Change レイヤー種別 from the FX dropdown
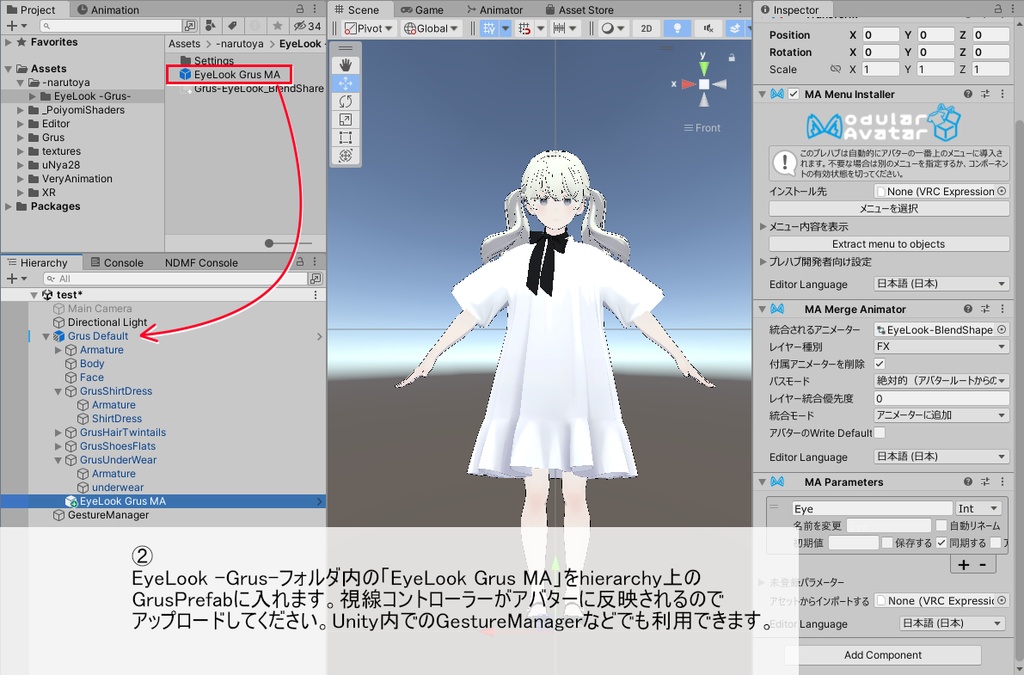This screenshot has width=1024, height=675. pyautogui.click(x=938, y=346)
